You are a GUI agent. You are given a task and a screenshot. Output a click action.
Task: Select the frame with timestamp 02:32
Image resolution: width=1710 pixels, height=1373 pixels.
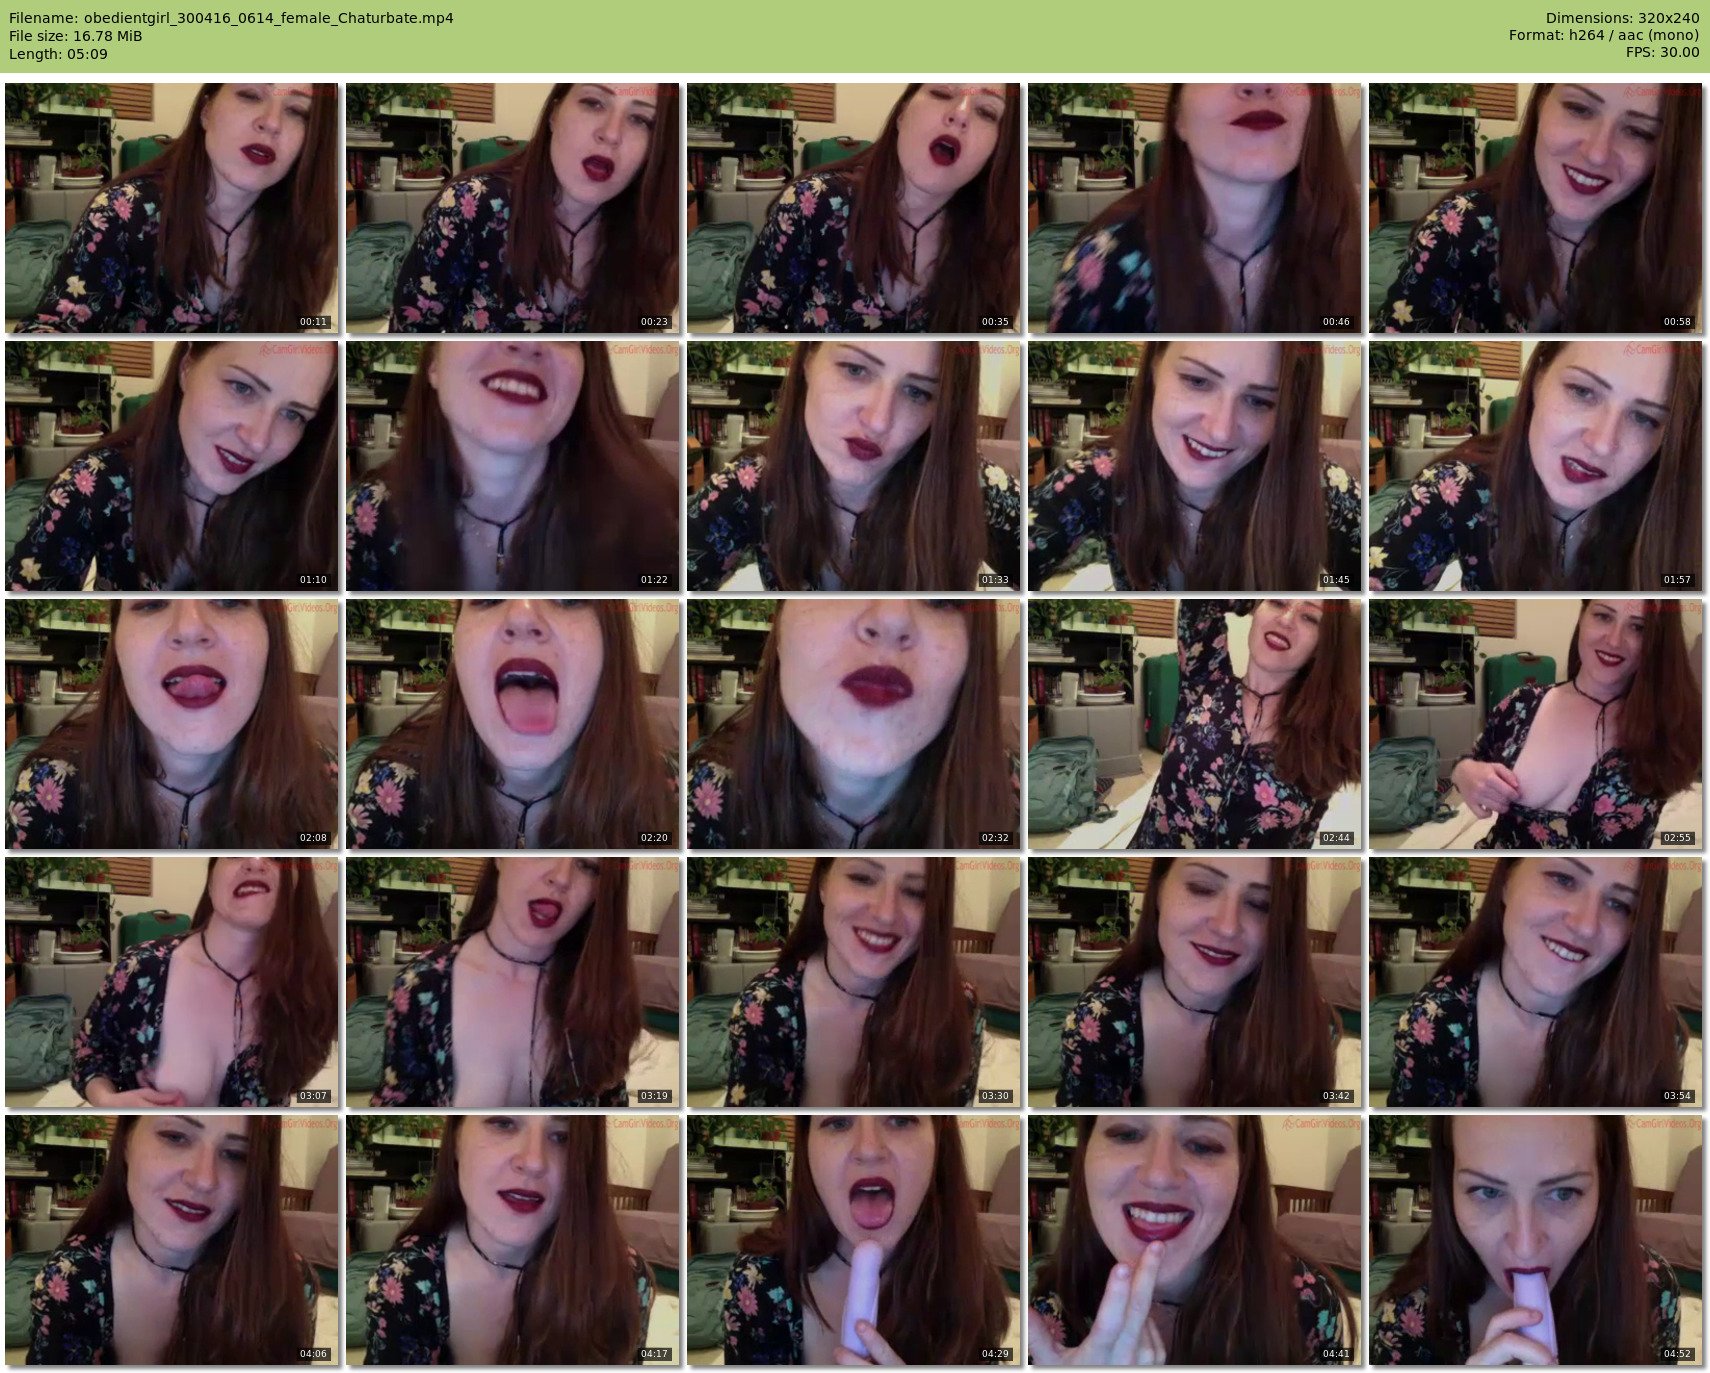[853, 724]
